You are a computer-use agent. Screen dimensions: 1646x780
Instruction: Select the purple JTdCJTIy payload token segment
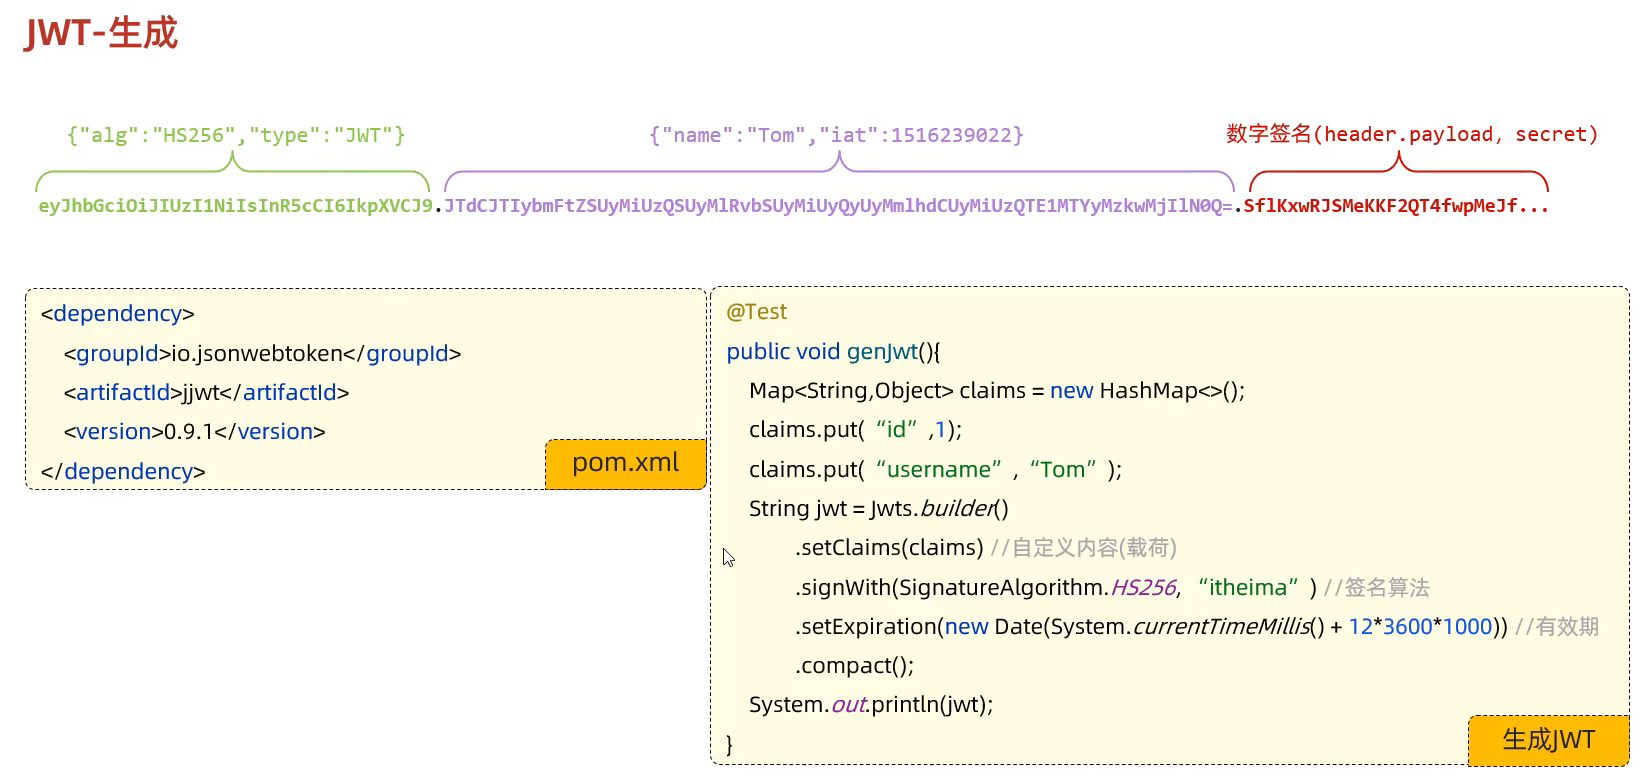838,206
